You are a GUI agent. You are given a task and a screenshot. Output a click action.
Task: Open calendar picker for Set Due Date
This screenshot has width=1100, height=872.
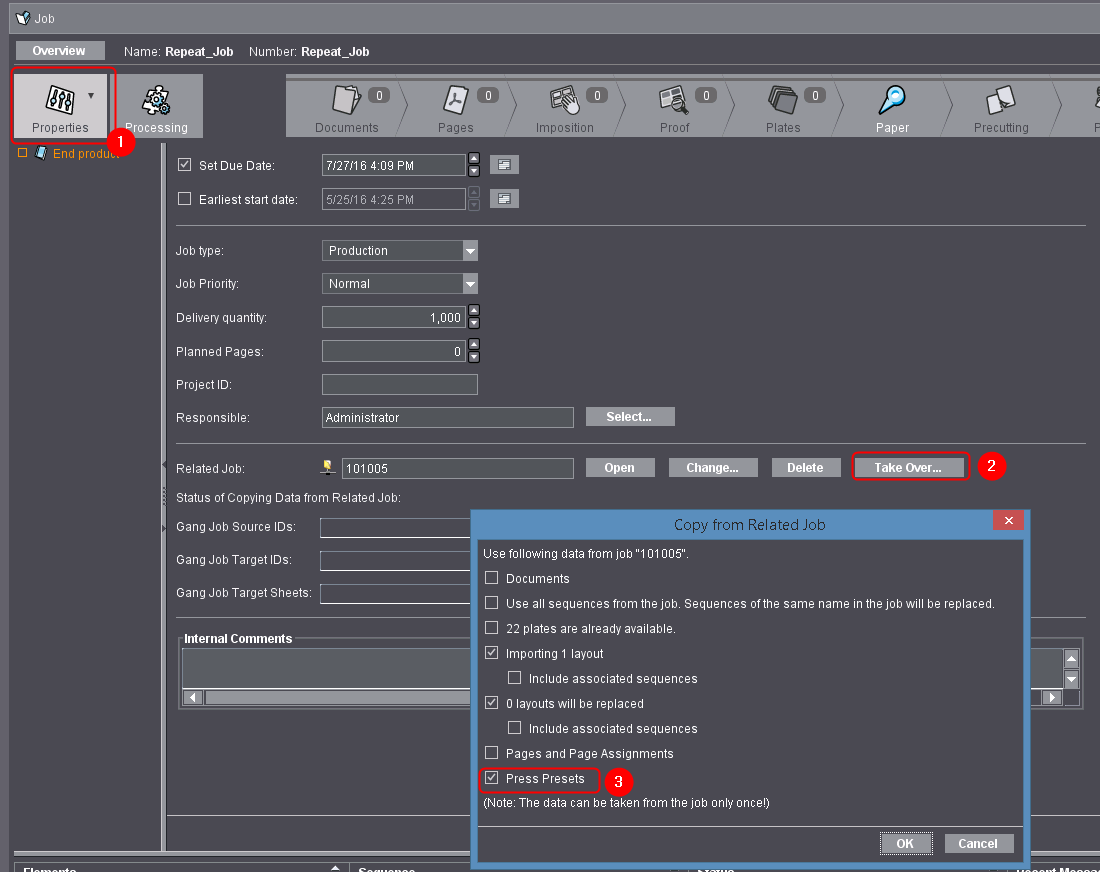[504, 165]
